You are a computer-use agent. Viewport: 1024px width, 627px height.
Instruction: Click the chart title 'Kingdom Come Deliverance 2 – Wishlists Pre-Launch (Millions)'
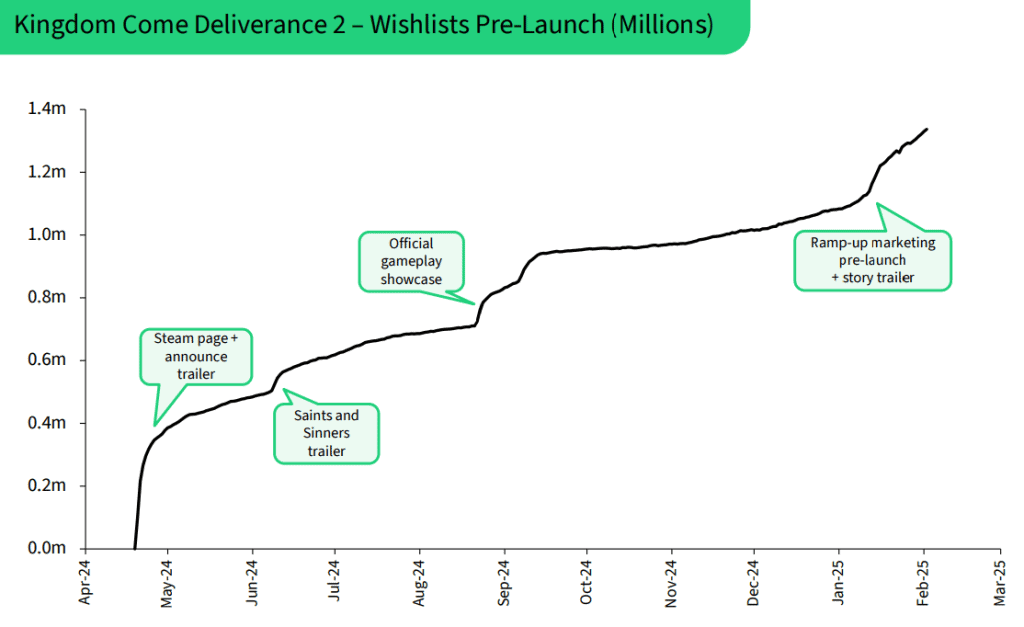(x=364, y=25)
